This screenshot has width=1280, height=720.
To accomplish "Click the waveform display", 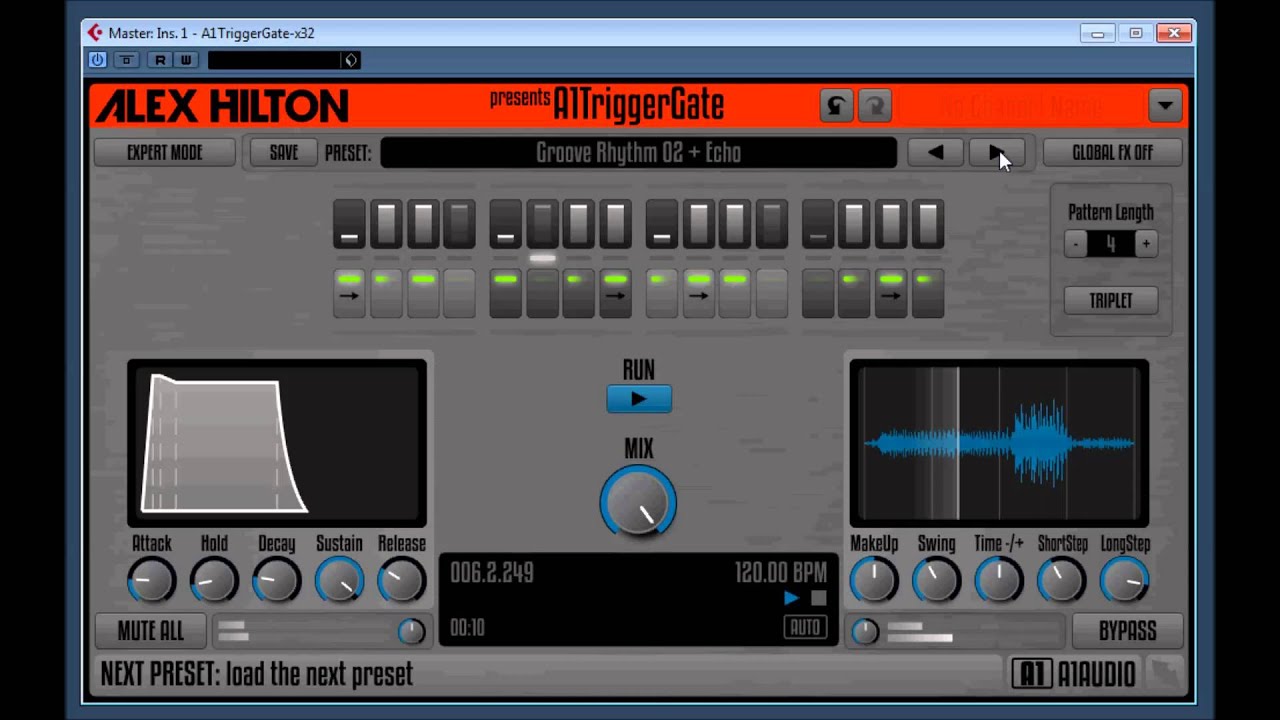I will 999,443.
